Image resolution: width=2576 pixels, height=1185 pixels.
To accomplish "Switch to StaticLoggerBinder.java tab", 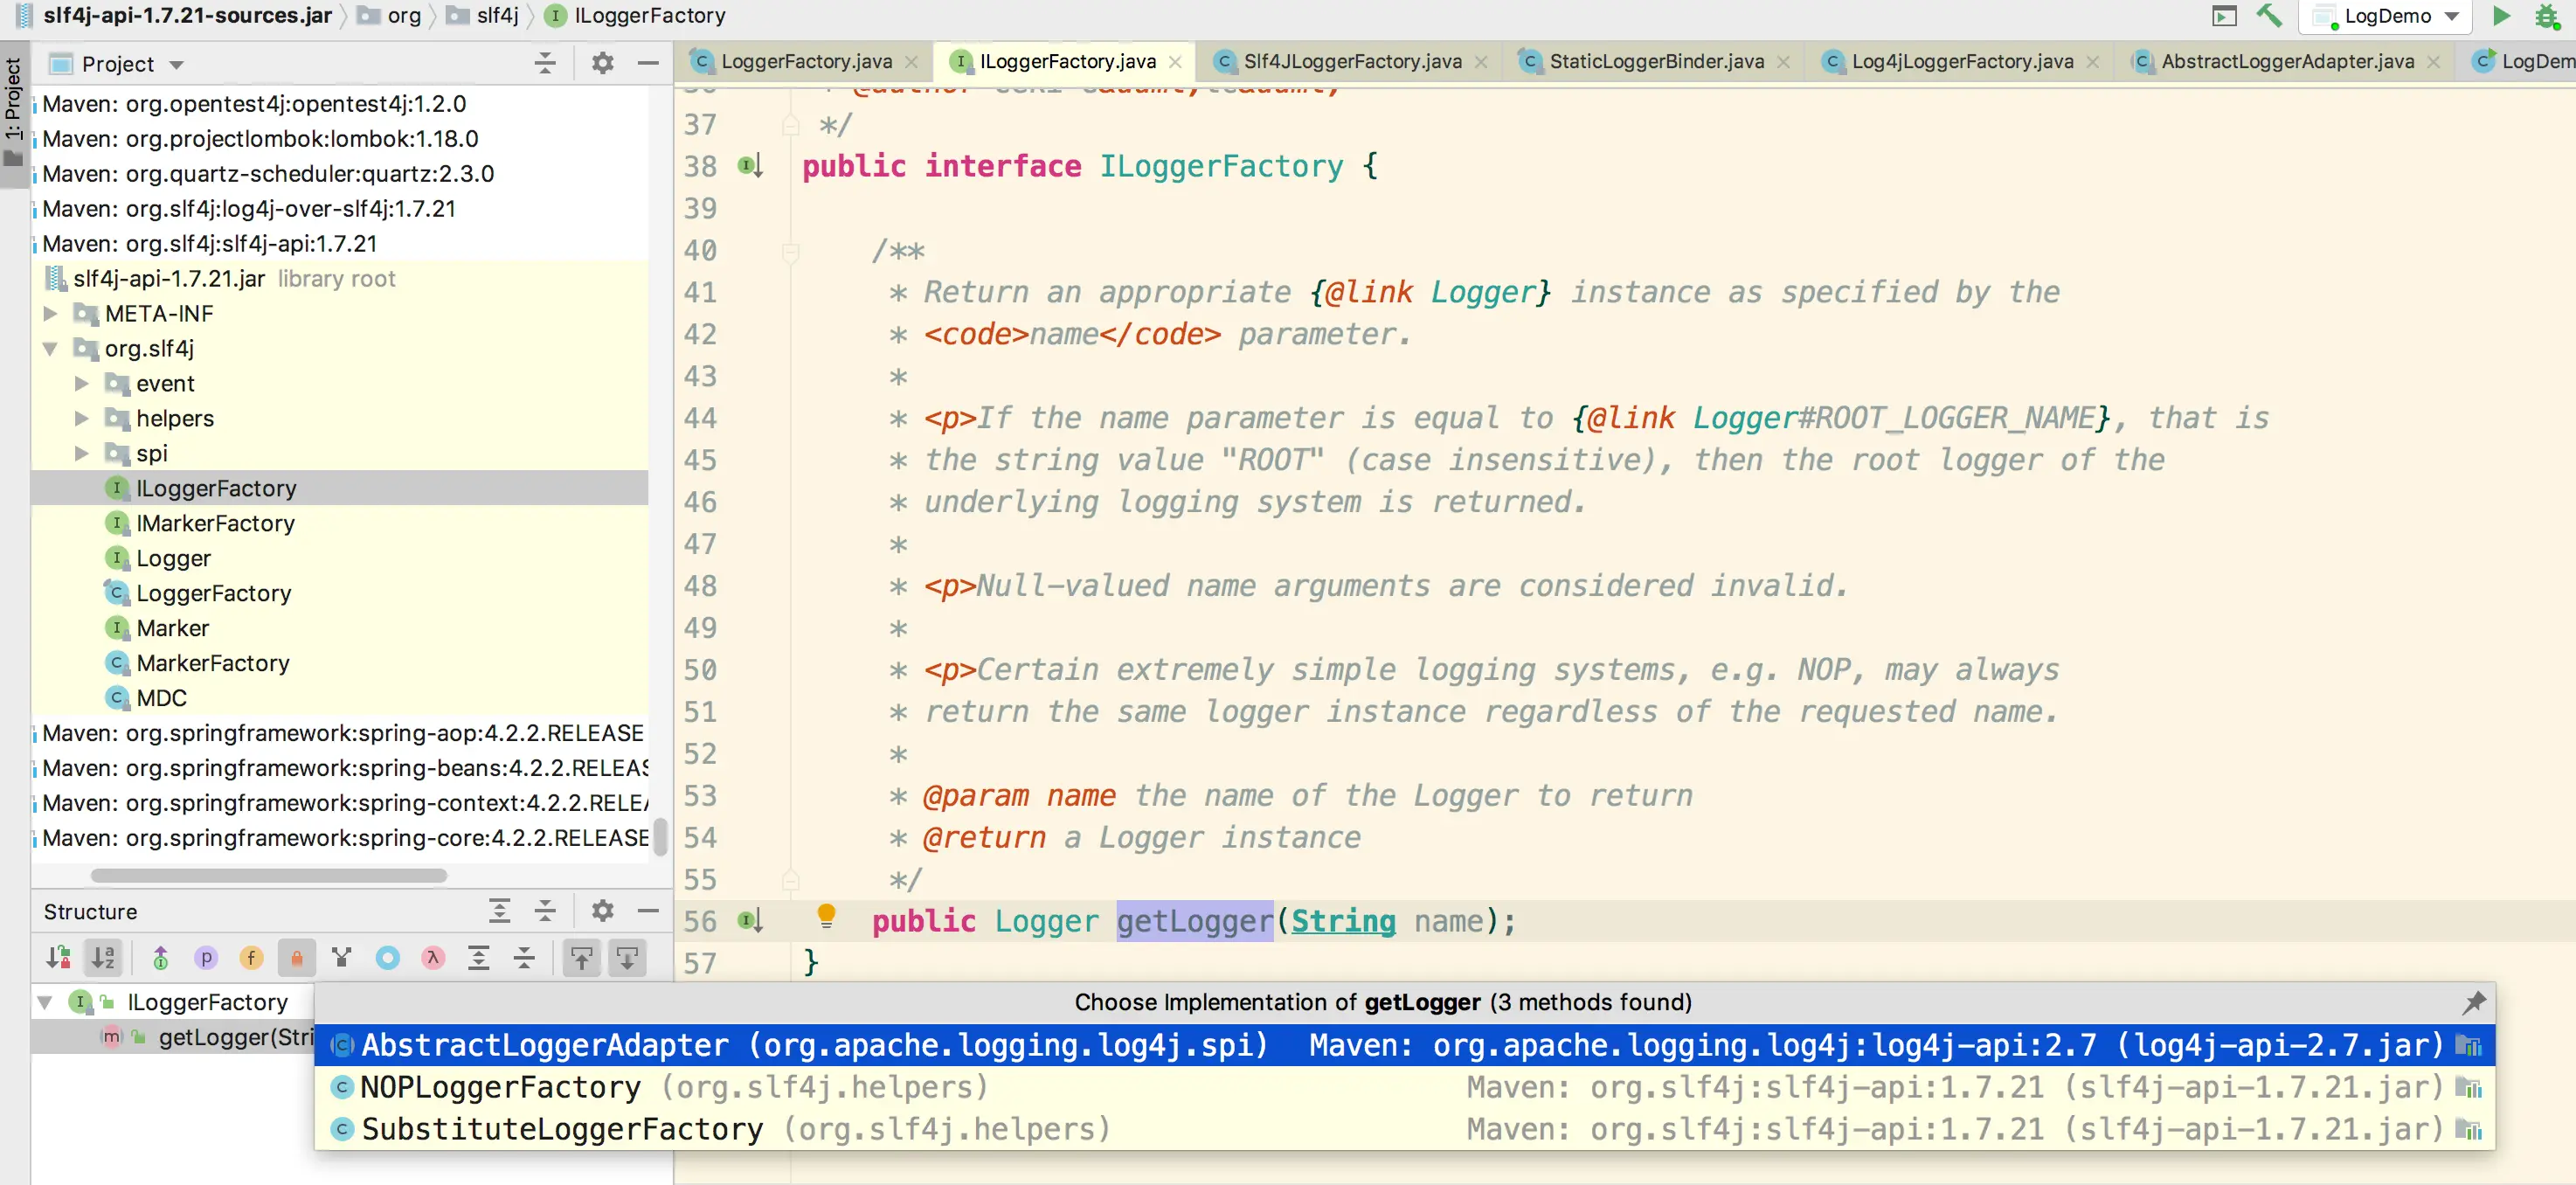I will [1656, 62].
